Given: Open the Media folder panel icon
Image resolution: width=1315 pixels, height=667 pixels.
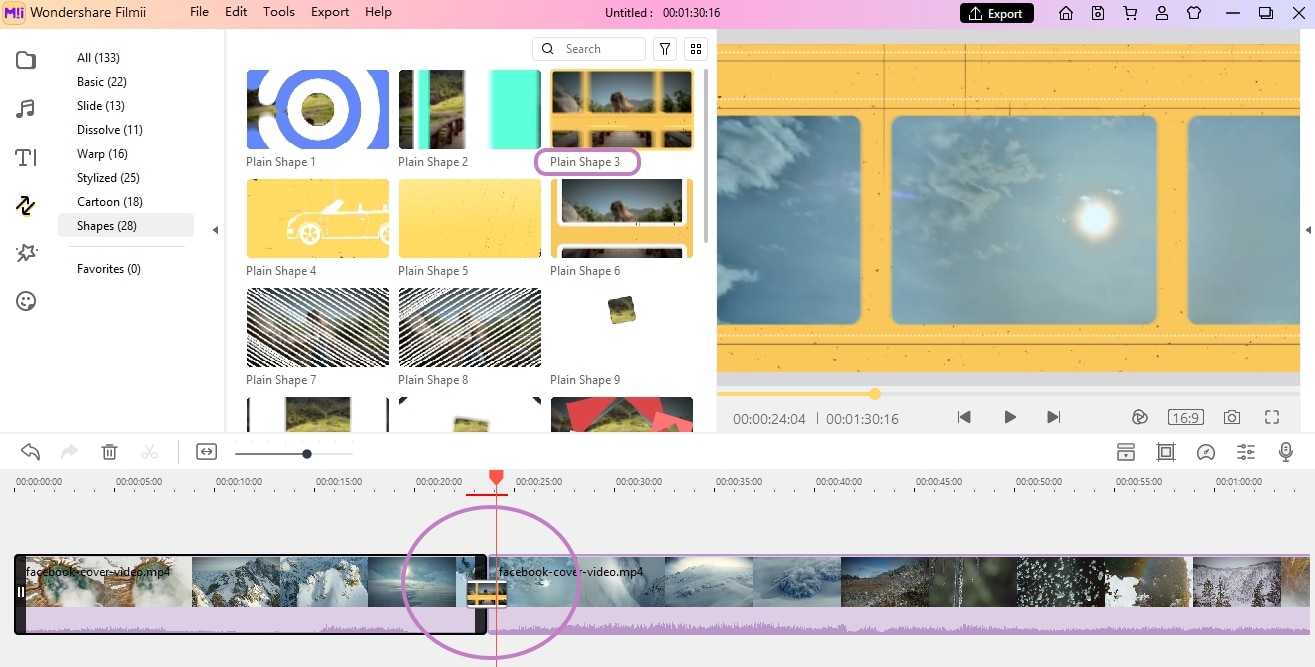Looking at the screenshot, I should point(26,61).
